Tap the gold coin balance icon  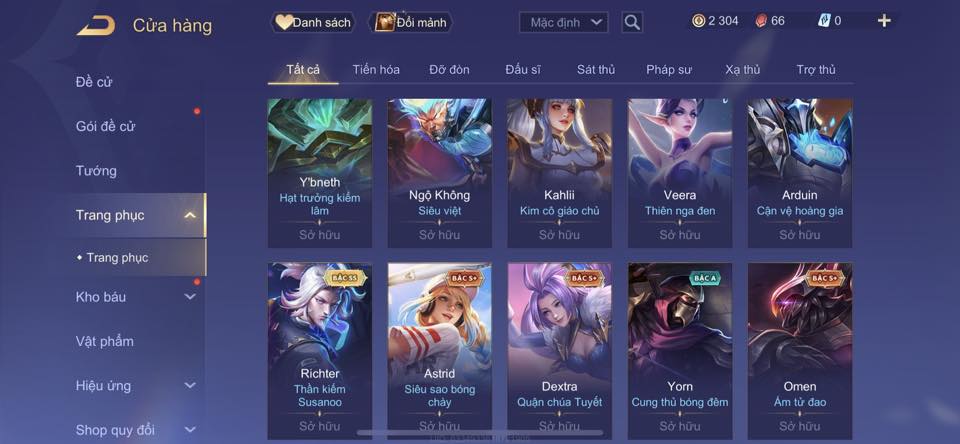(699, 21)
